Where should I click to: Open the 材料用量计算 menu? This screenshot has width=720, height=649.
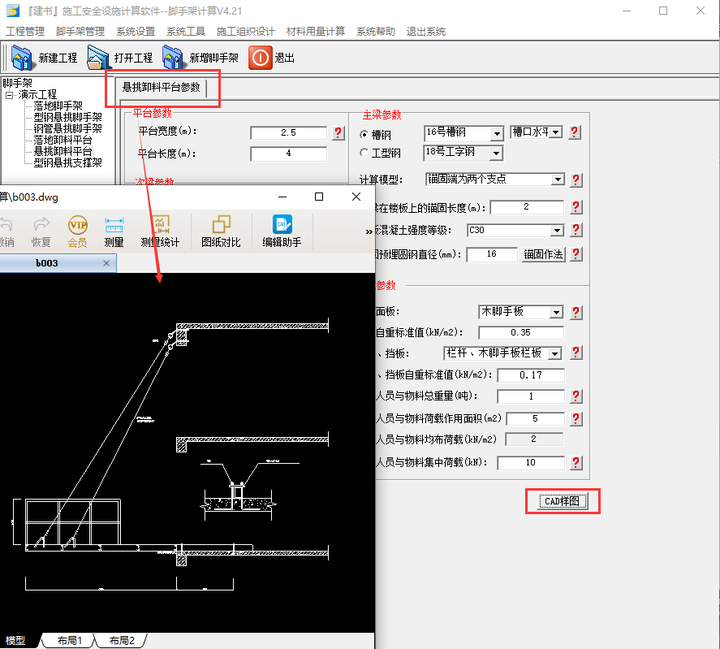[x=315, y=31]
